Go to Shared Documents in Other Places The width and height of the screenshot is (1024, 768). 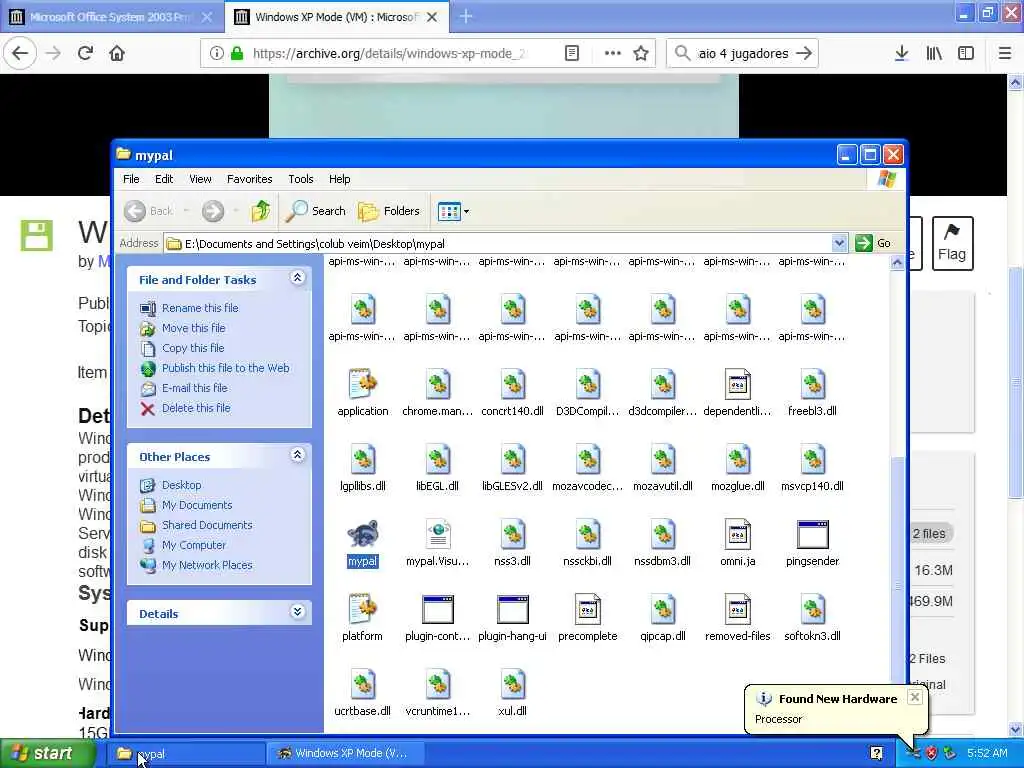(x=207, y=525)
